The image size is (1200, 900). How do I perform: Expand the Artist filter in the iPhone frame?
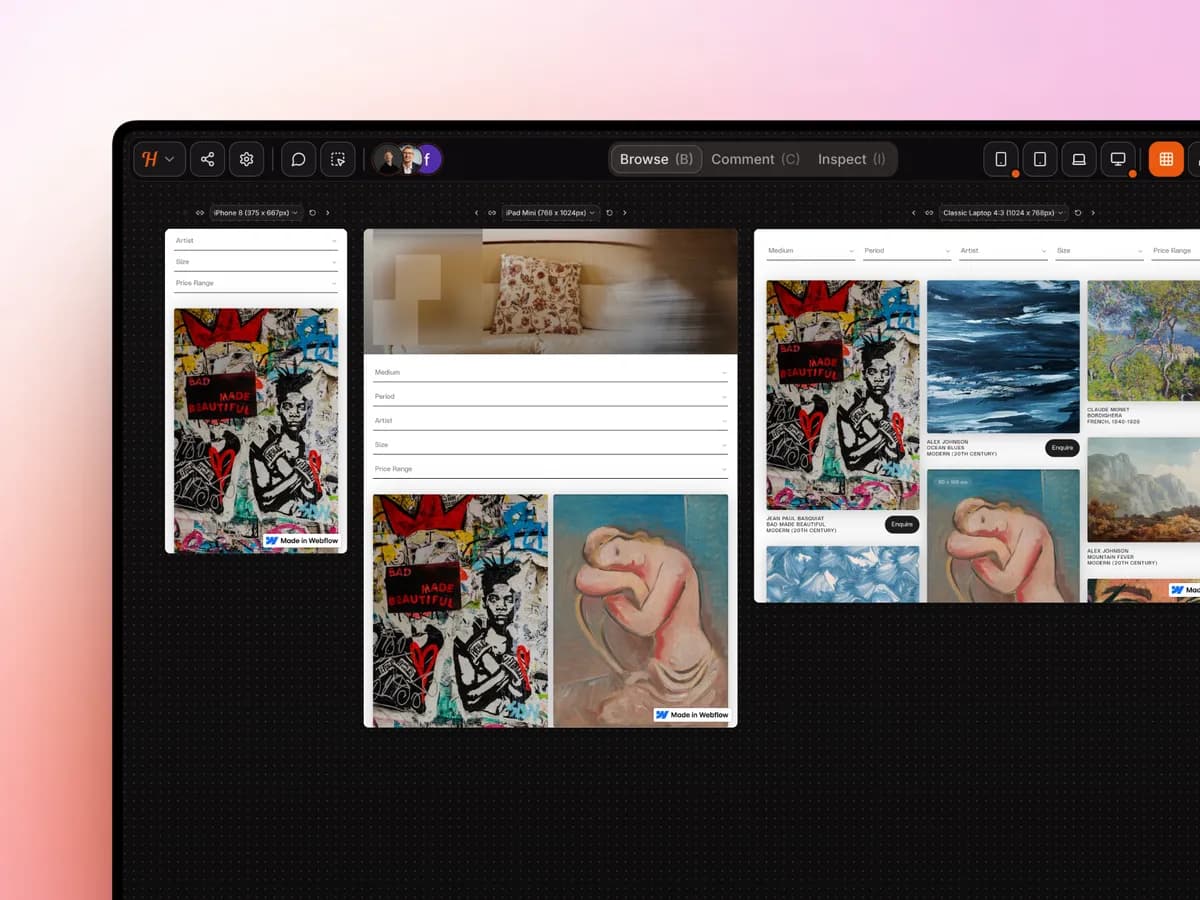click(256, 241)
